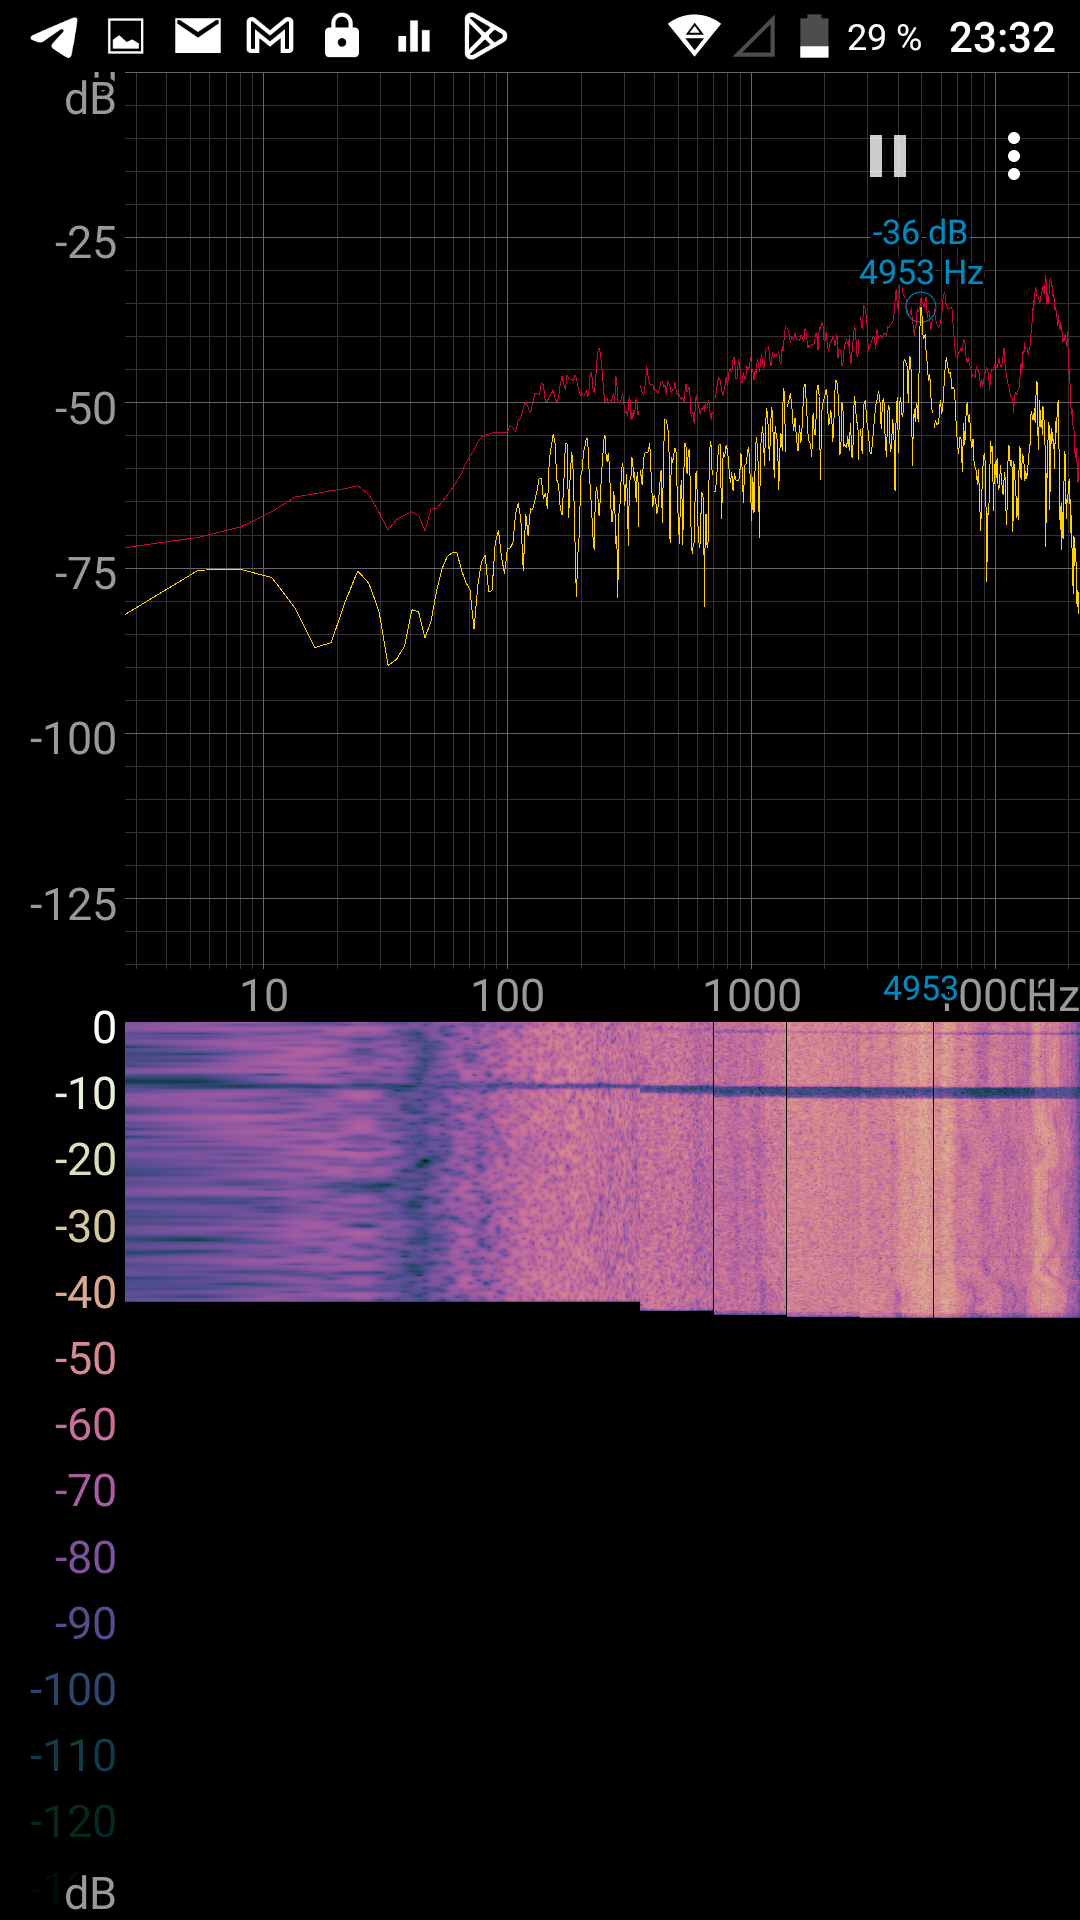The width and height of the screenshot is (1080, 1920).
Task: Tap the -30 color scale label
Action: (86, 1227)
